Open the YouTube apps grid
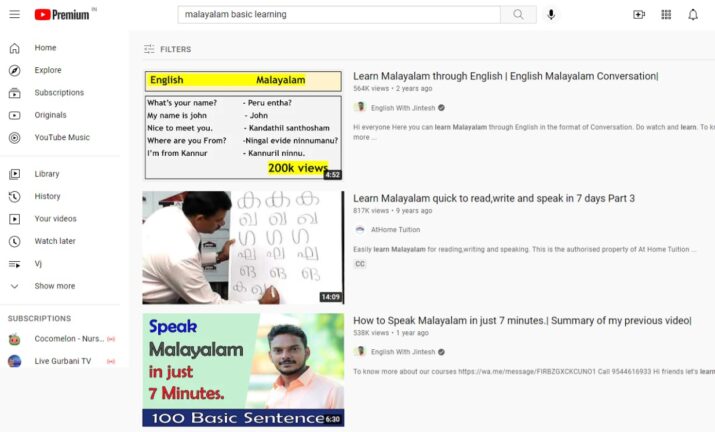Image resolution: width=715 pixels, height=432 pixels. click(x=666, y=15)
